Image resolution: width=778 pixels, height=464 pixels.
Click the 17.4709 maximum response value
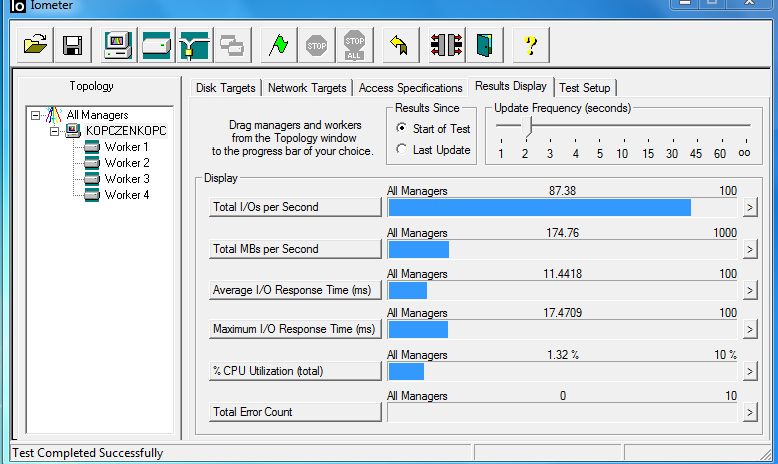[562, 313]
